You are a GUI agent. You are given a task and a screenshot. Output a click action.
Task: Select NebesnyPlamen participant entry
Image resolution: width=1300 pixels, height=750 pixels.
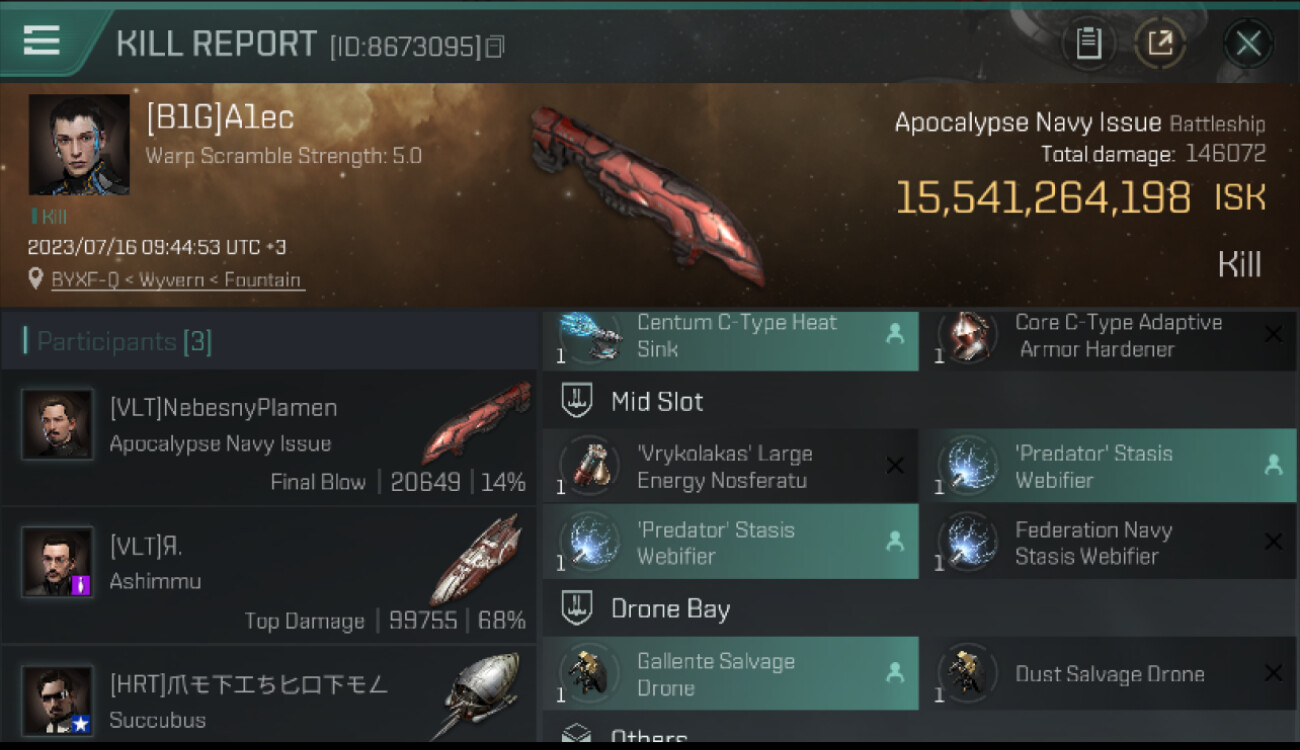tap(270, 438)
